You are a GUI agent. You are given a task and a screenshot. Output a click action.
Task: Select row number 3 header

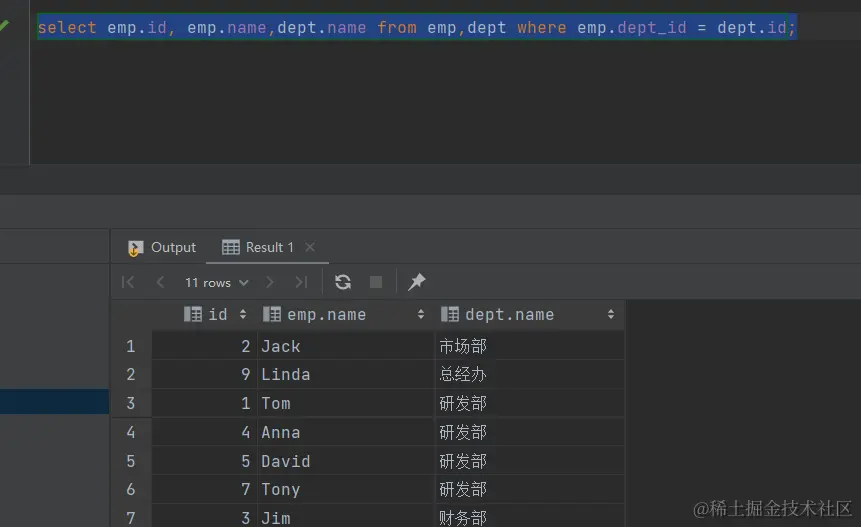(x=131, y=403)
